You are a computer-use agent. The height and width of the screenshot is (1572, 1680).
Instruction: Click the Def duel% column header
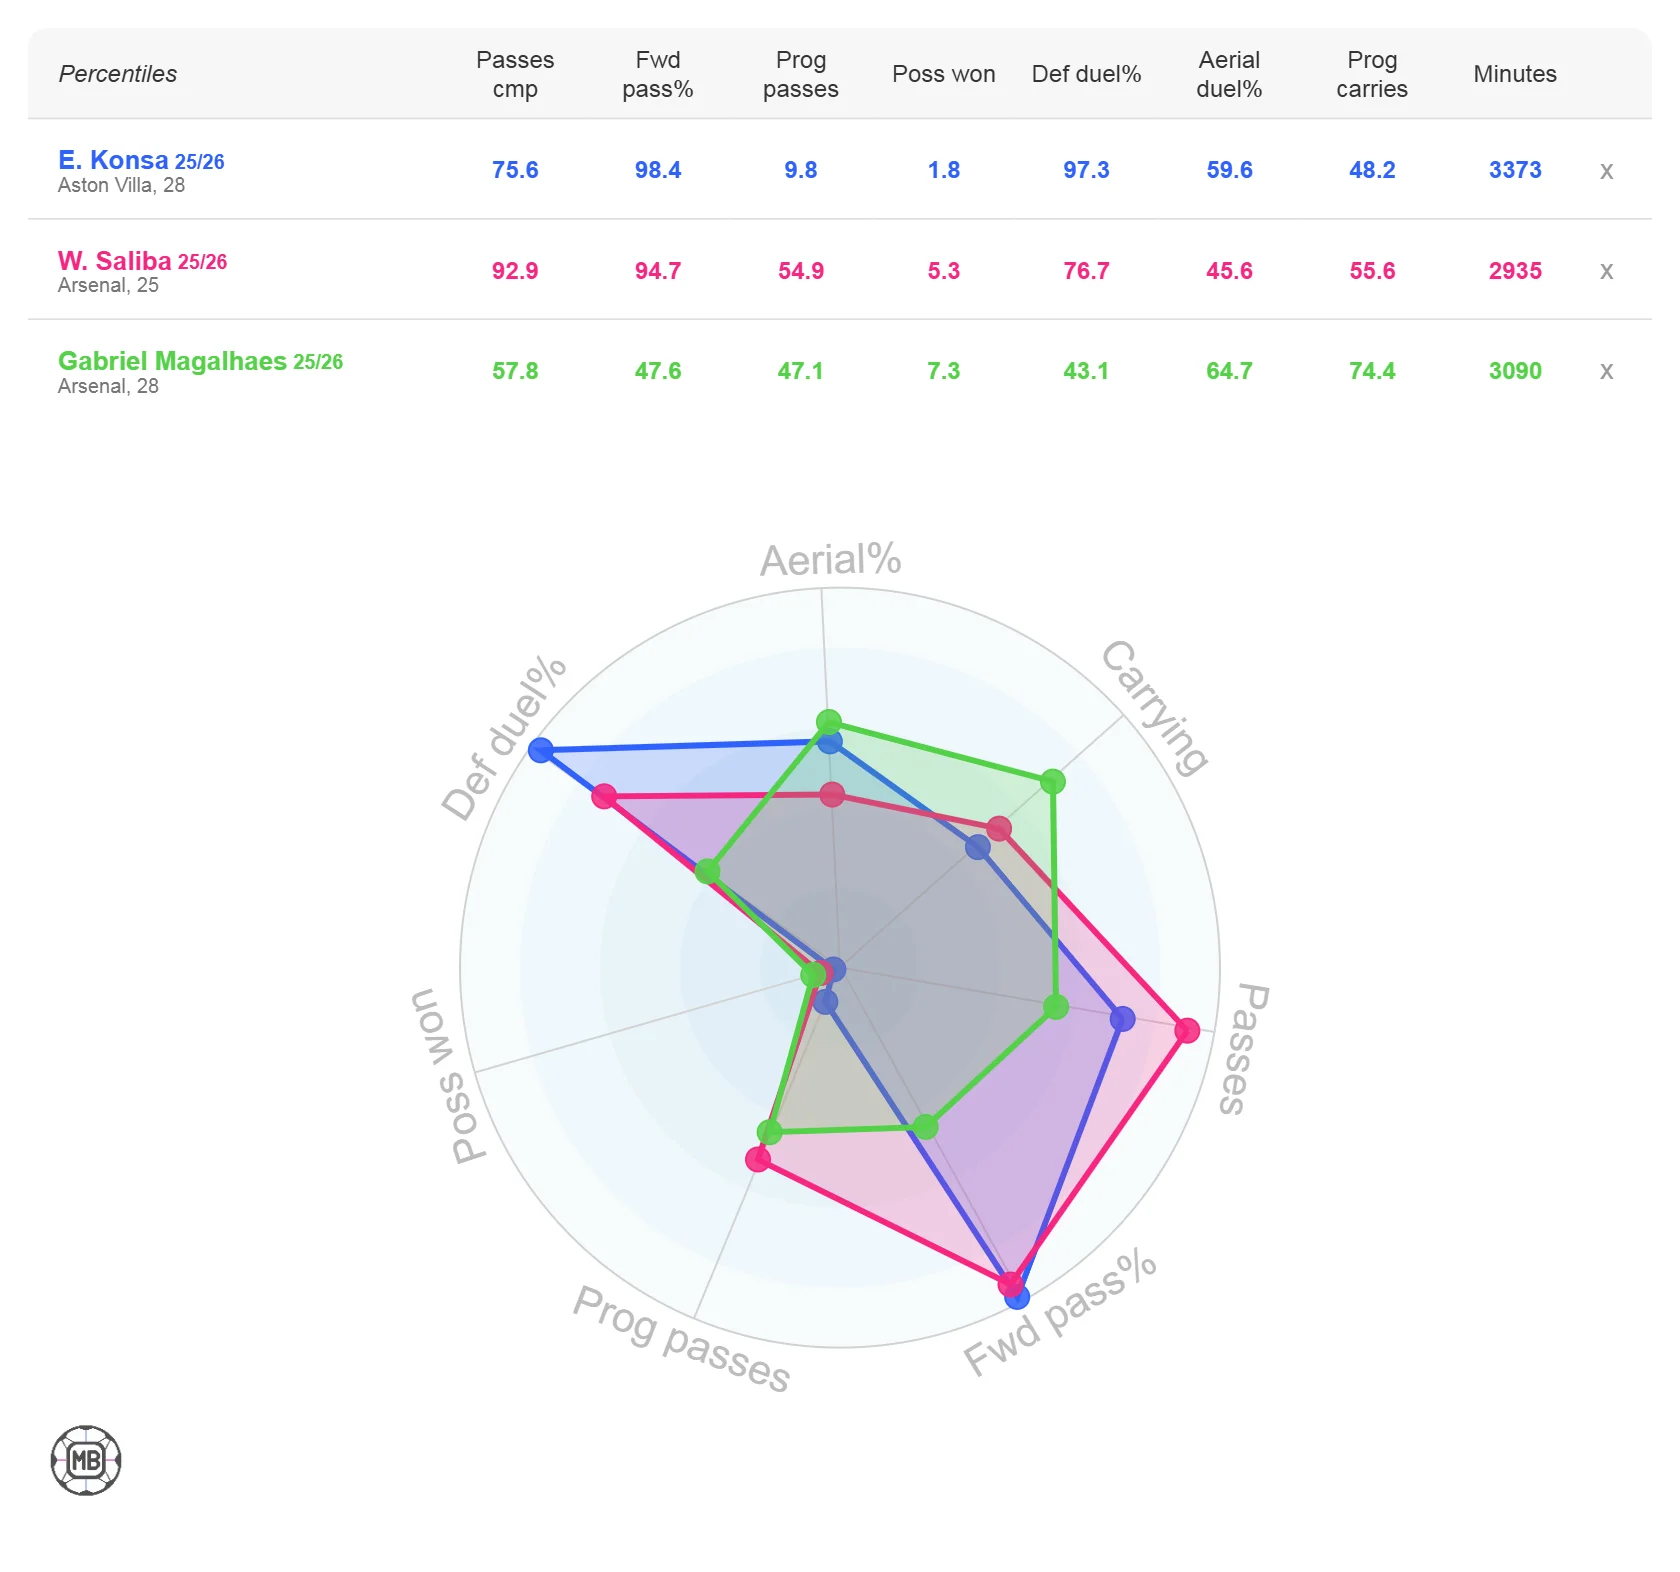[x=1086, y=74]
